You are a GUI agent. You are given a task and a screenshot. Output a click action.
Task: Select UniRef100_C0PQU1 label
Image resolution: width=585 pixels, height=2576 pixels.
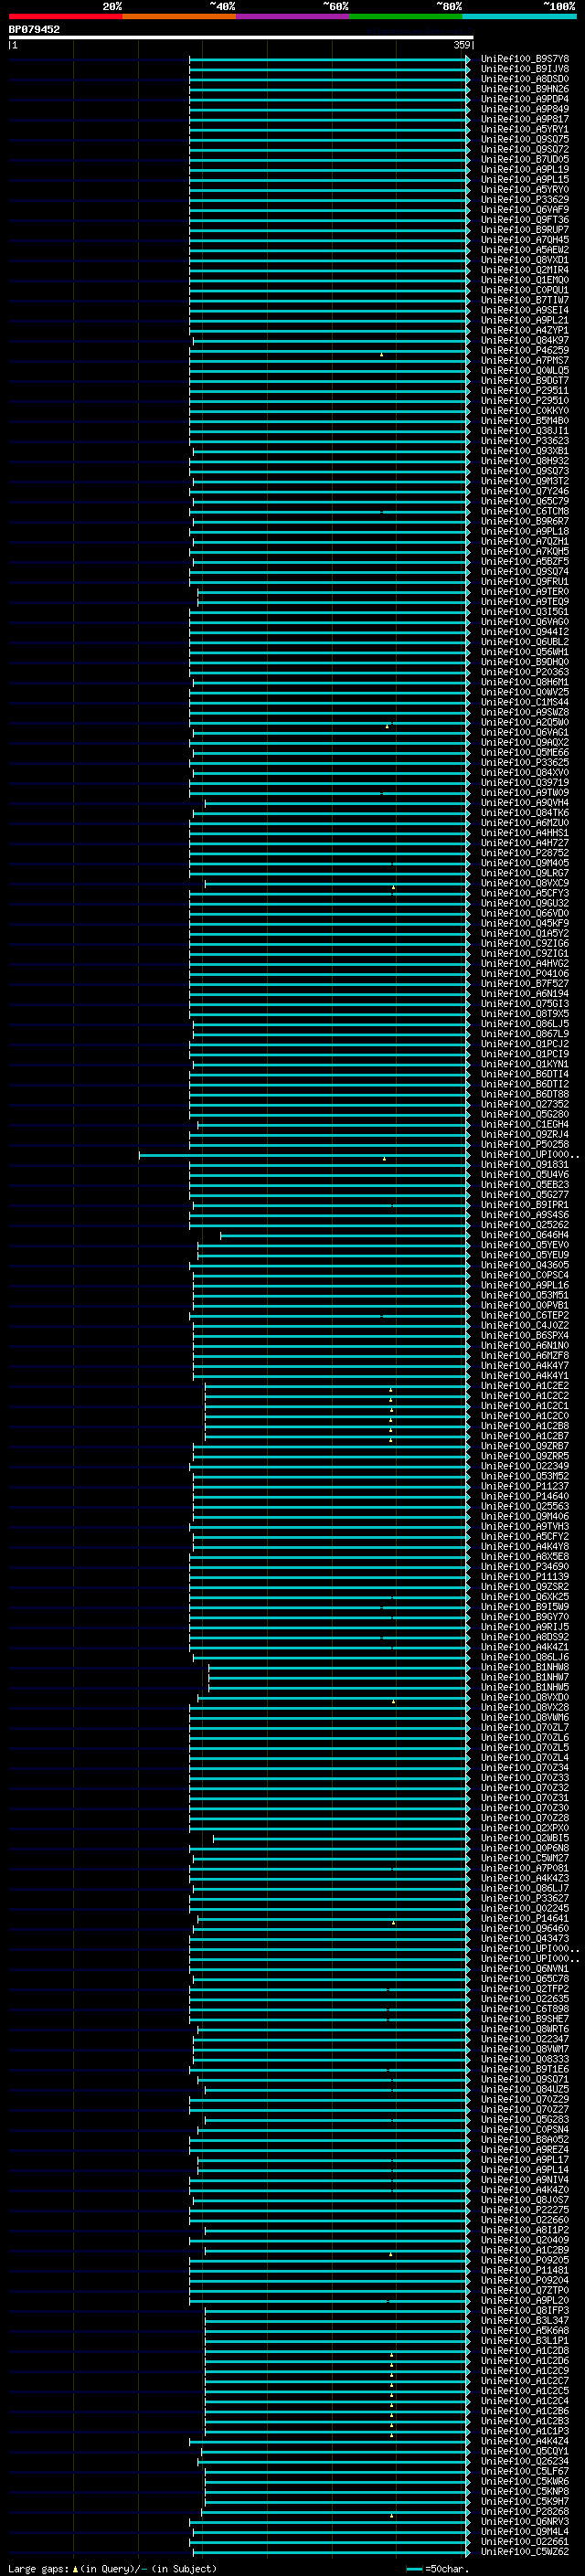[525, 290]
